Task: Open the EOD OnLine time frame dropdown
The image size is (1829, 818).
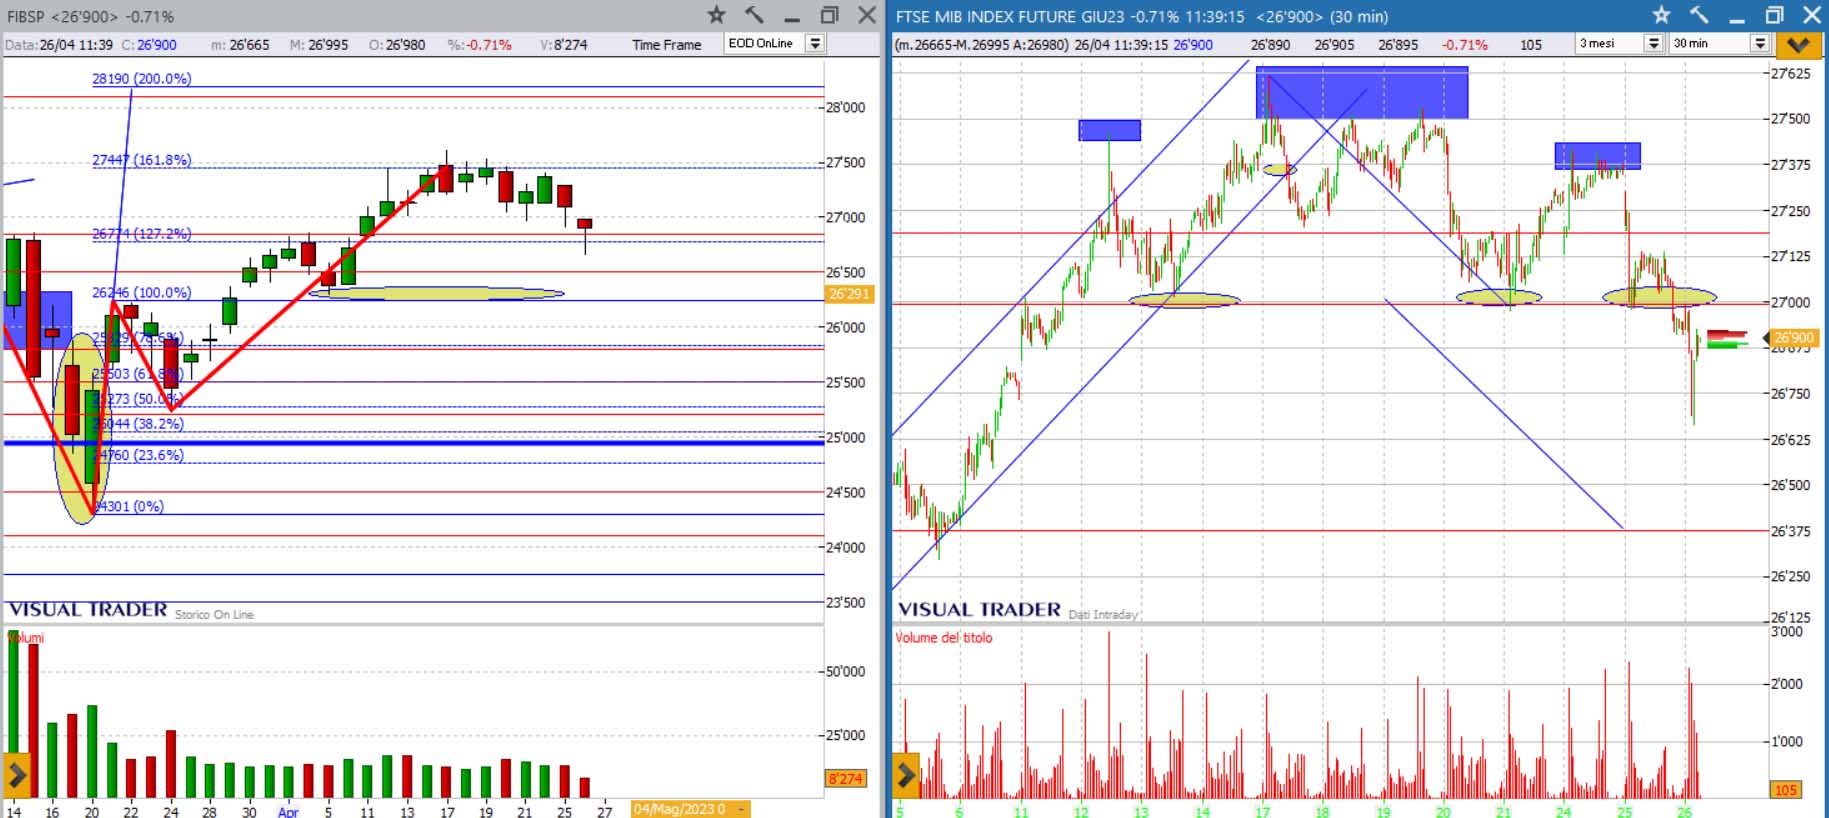Action: (x=816, y=44)
